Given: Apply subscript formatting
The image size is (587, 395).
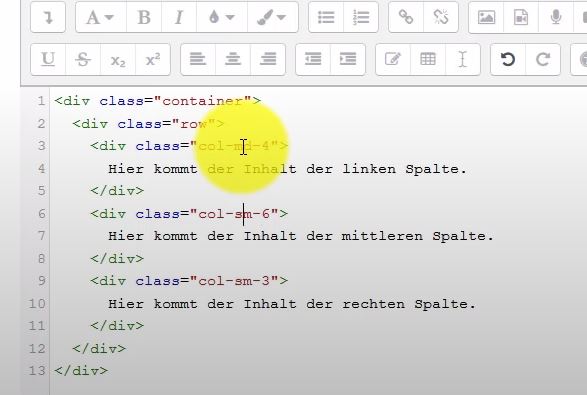Looking at the screenshot, I should (x=118, y=59).
